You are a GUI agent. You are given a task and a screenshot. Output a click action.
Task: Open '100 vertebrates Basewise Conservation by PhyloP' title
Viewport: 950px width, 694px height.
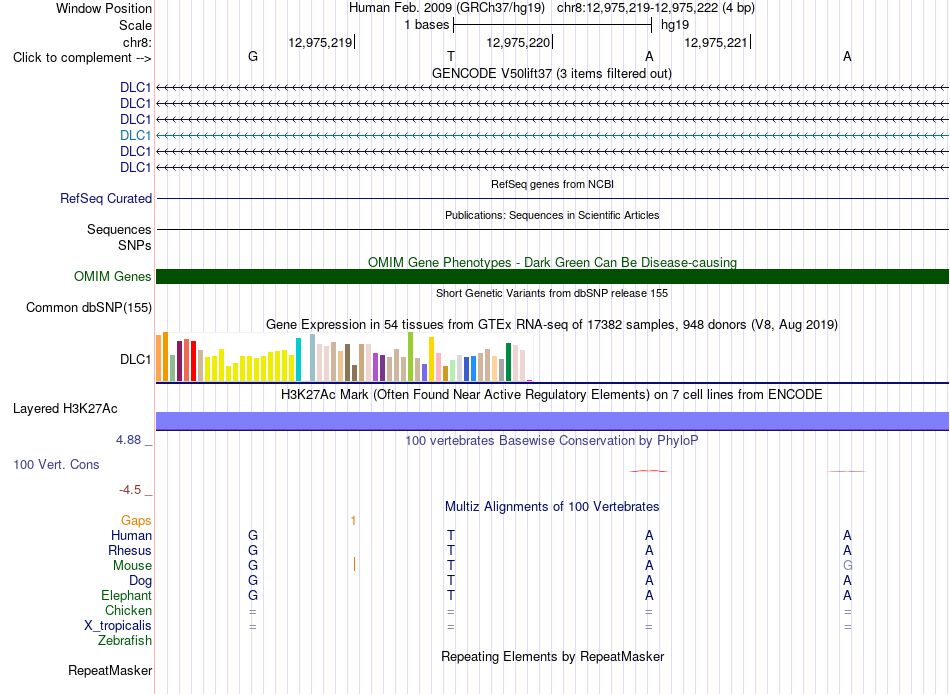point(551,441)
